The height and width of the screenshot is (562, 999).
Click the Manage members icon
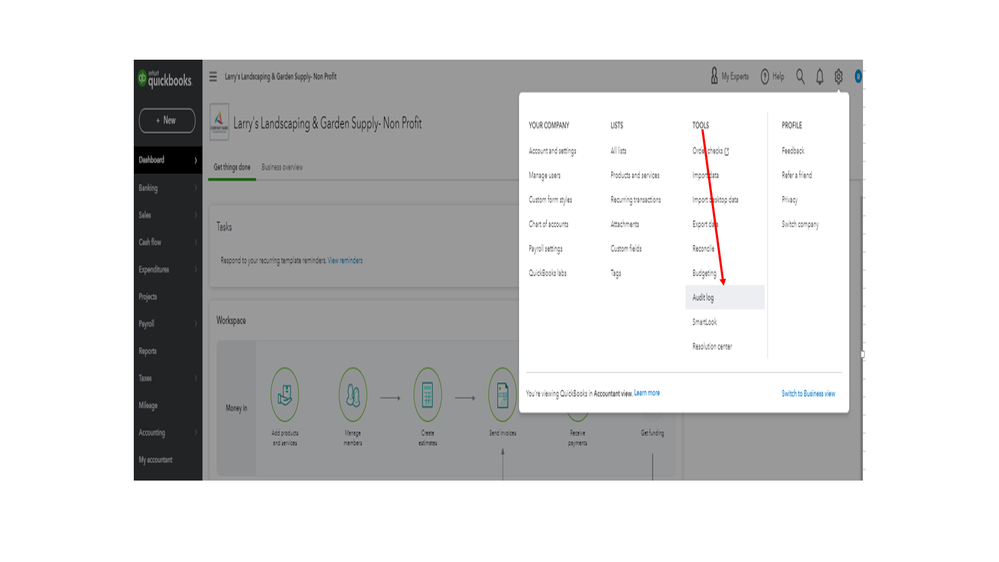pos(353,394)
